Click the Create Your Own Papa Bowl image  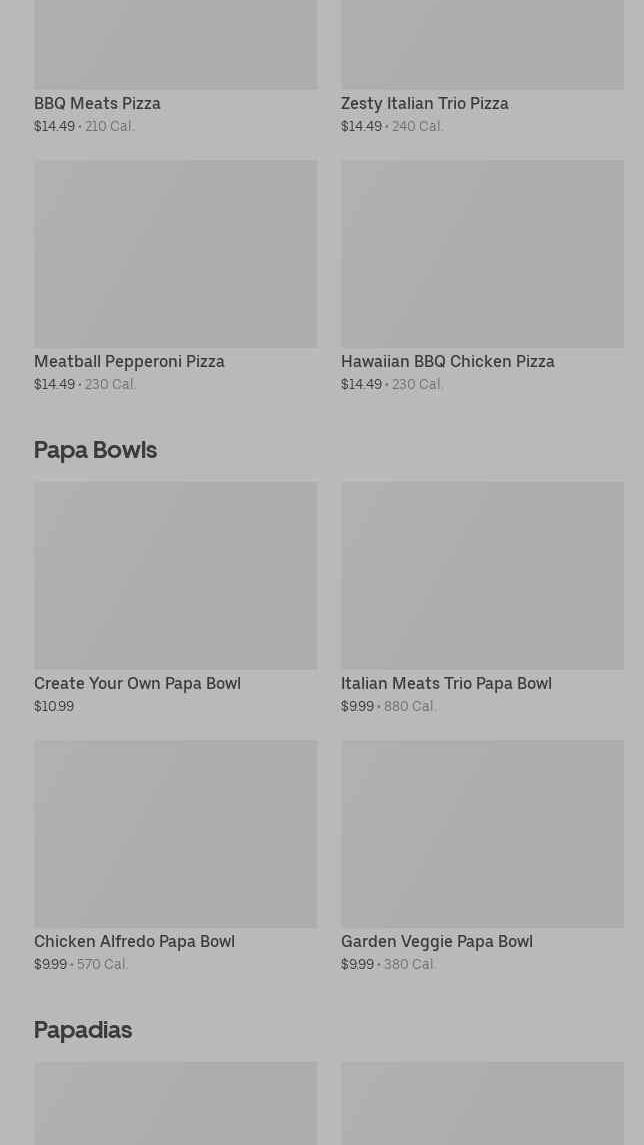(x=175, y=576)
